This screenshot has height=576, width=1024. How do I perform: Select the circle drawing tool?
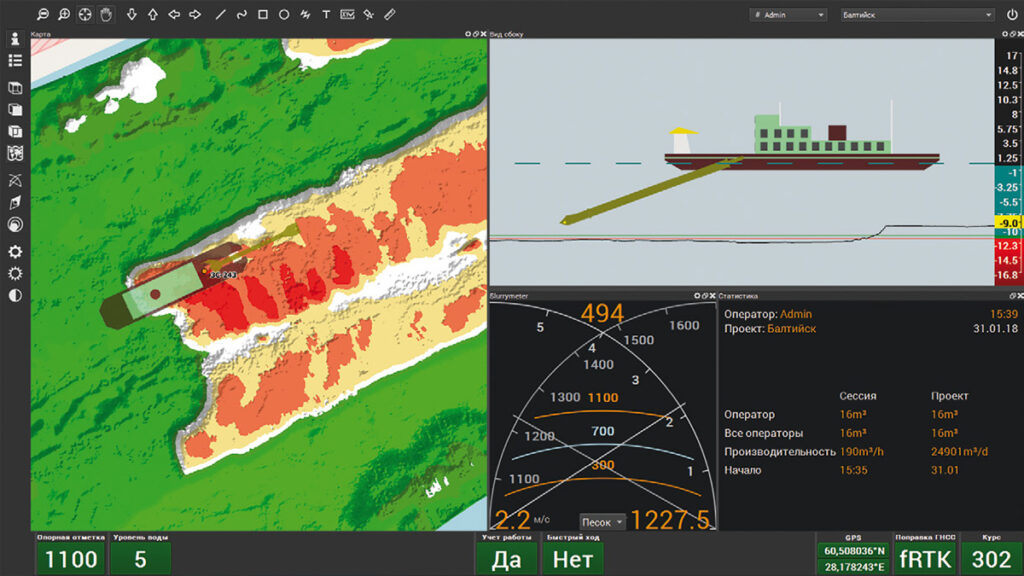point(284,14)
